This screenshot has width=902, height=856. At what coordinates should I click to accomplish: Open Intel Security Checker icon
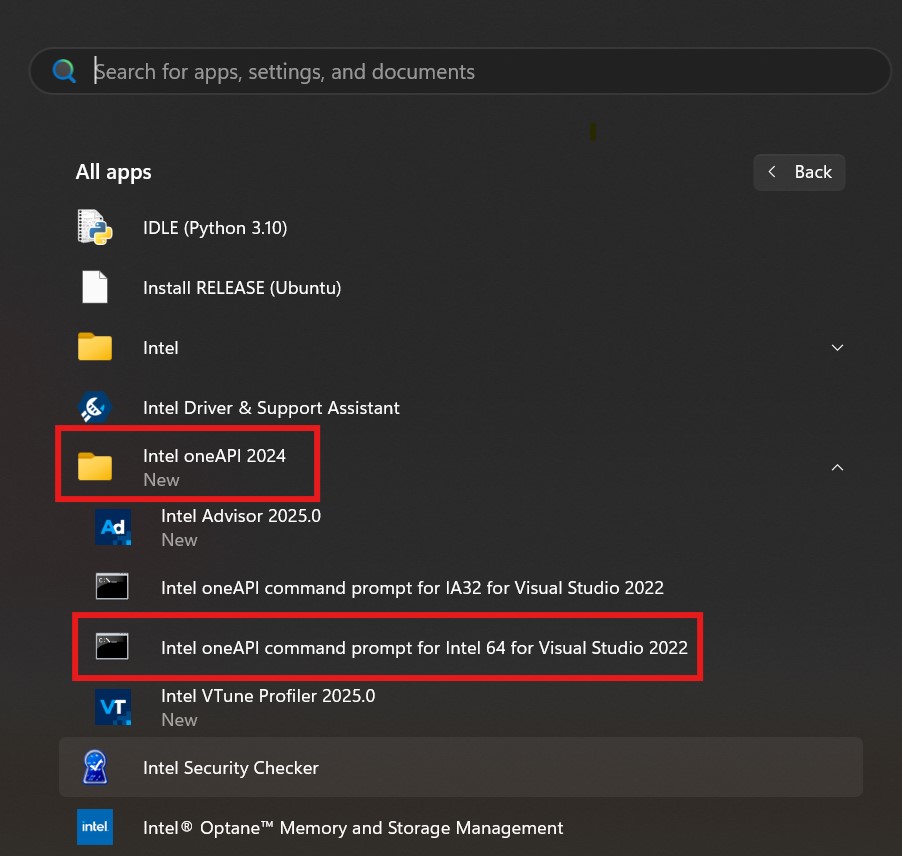coord(95,768)
